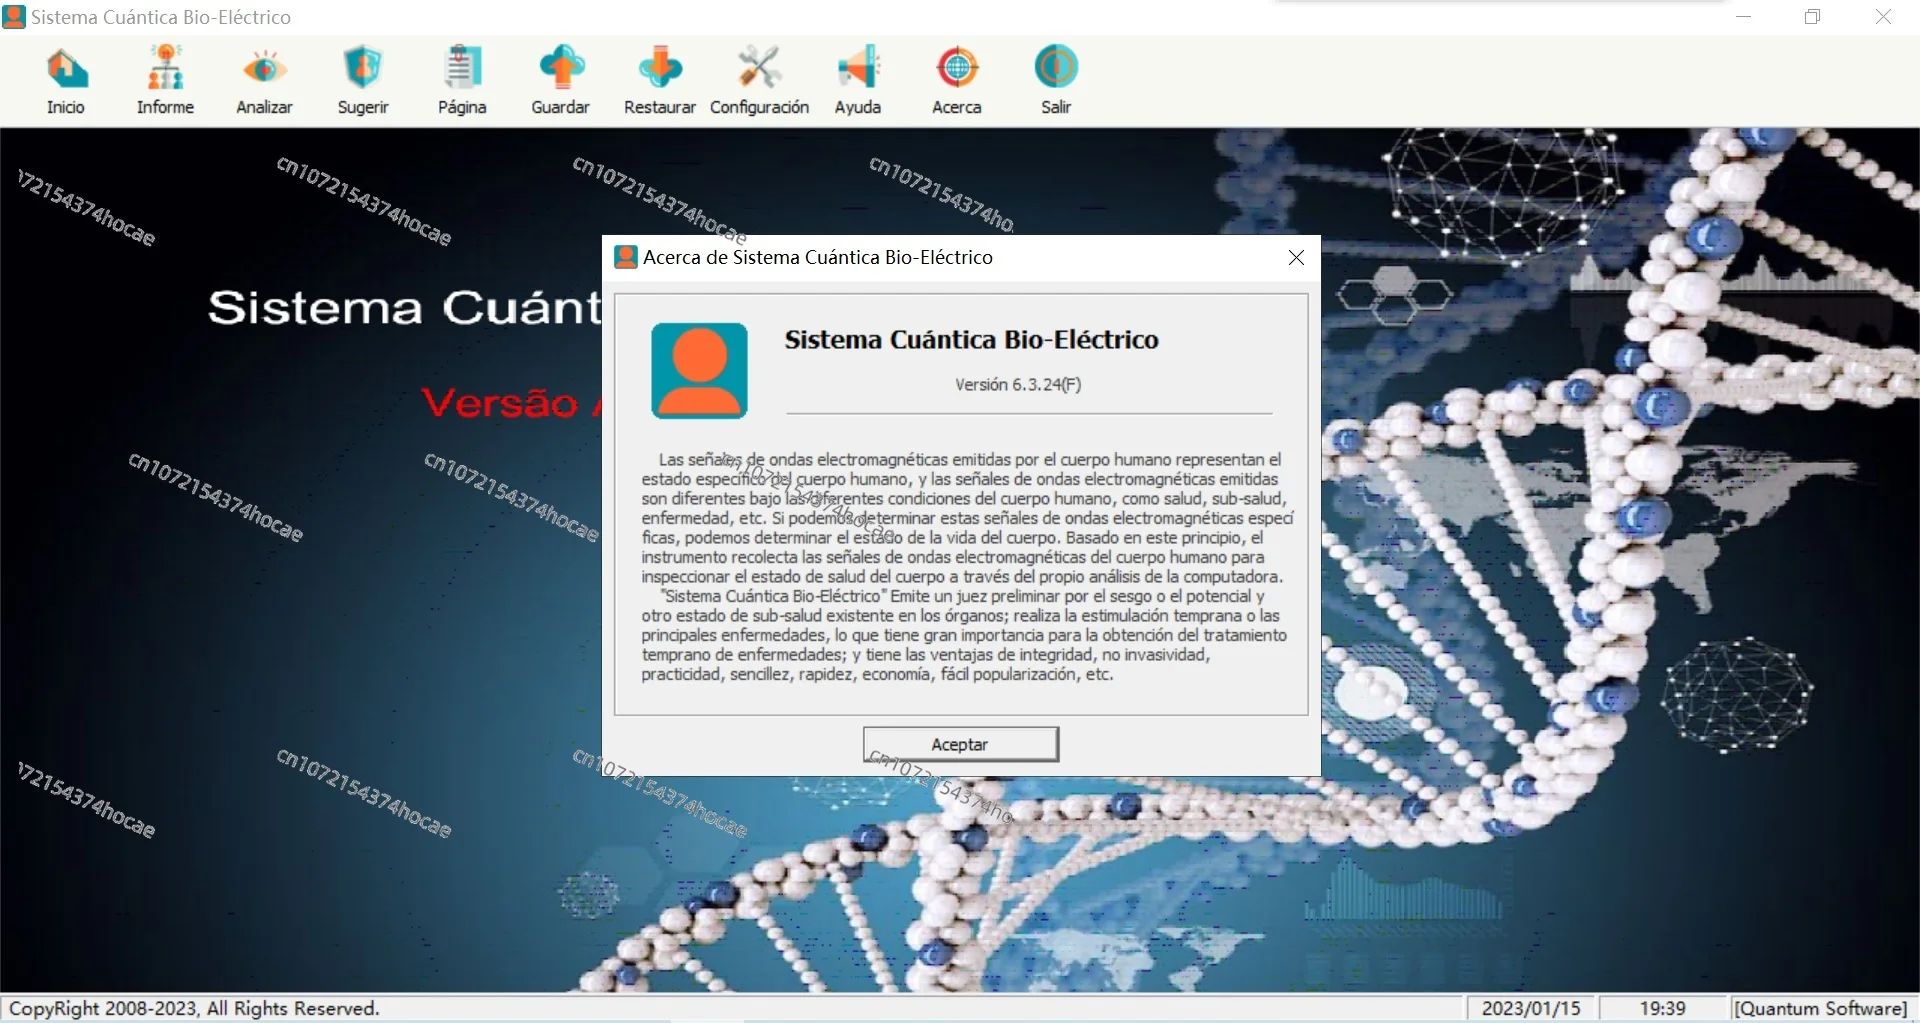The height and width of the screenshot is (1023, 1920).
Task: Click the small icon in dialog title bar
Action: (626, 257)
